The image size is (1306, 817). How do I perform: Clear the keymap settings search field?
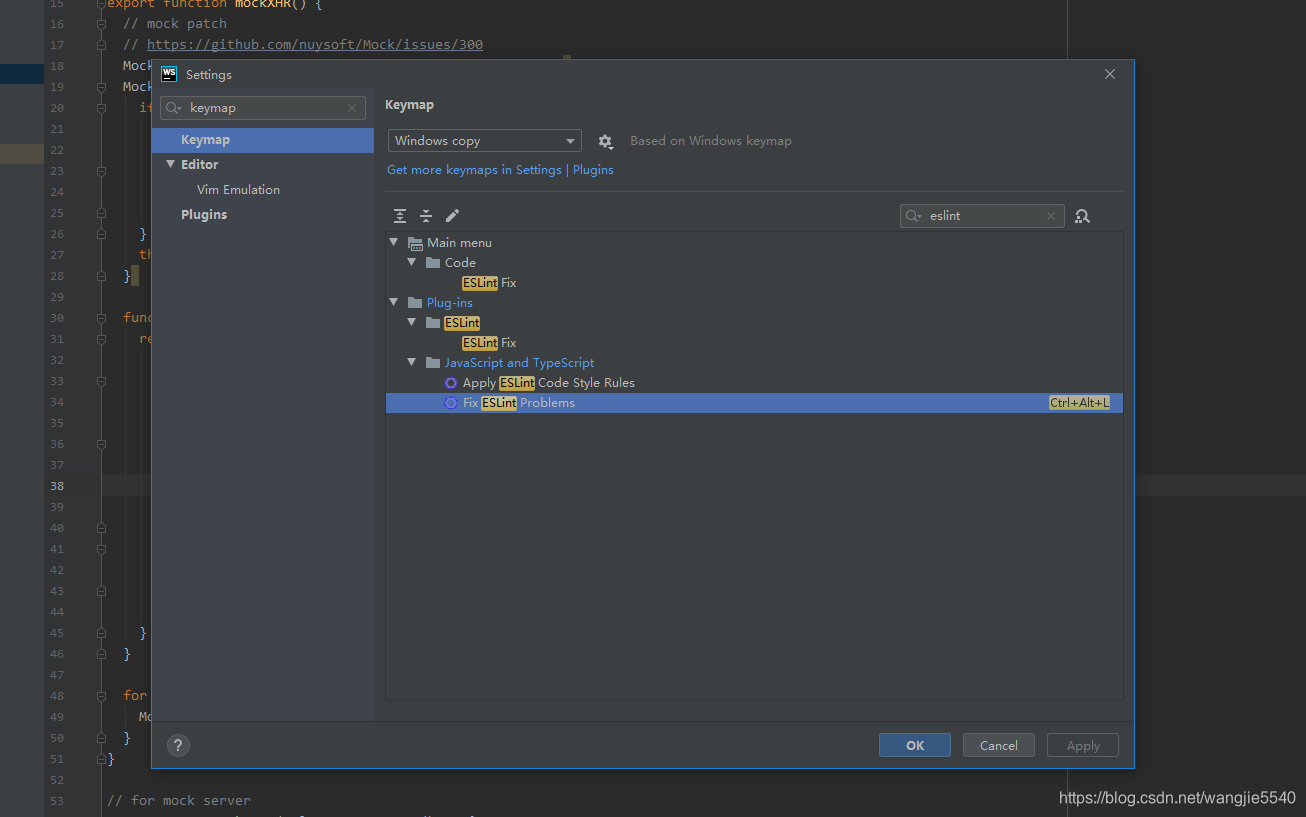click(352, 108)
